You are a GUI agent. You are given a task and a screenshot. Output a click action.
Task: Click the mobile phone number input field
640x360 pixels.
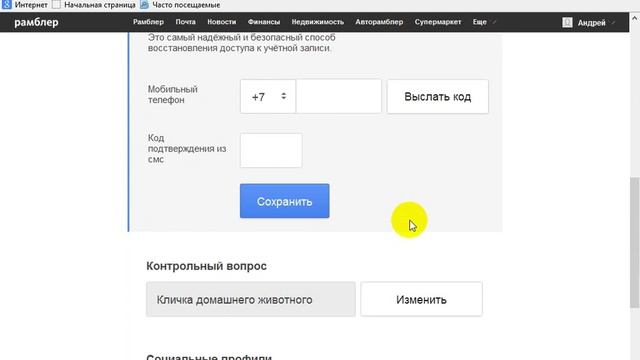click(339, 97)
